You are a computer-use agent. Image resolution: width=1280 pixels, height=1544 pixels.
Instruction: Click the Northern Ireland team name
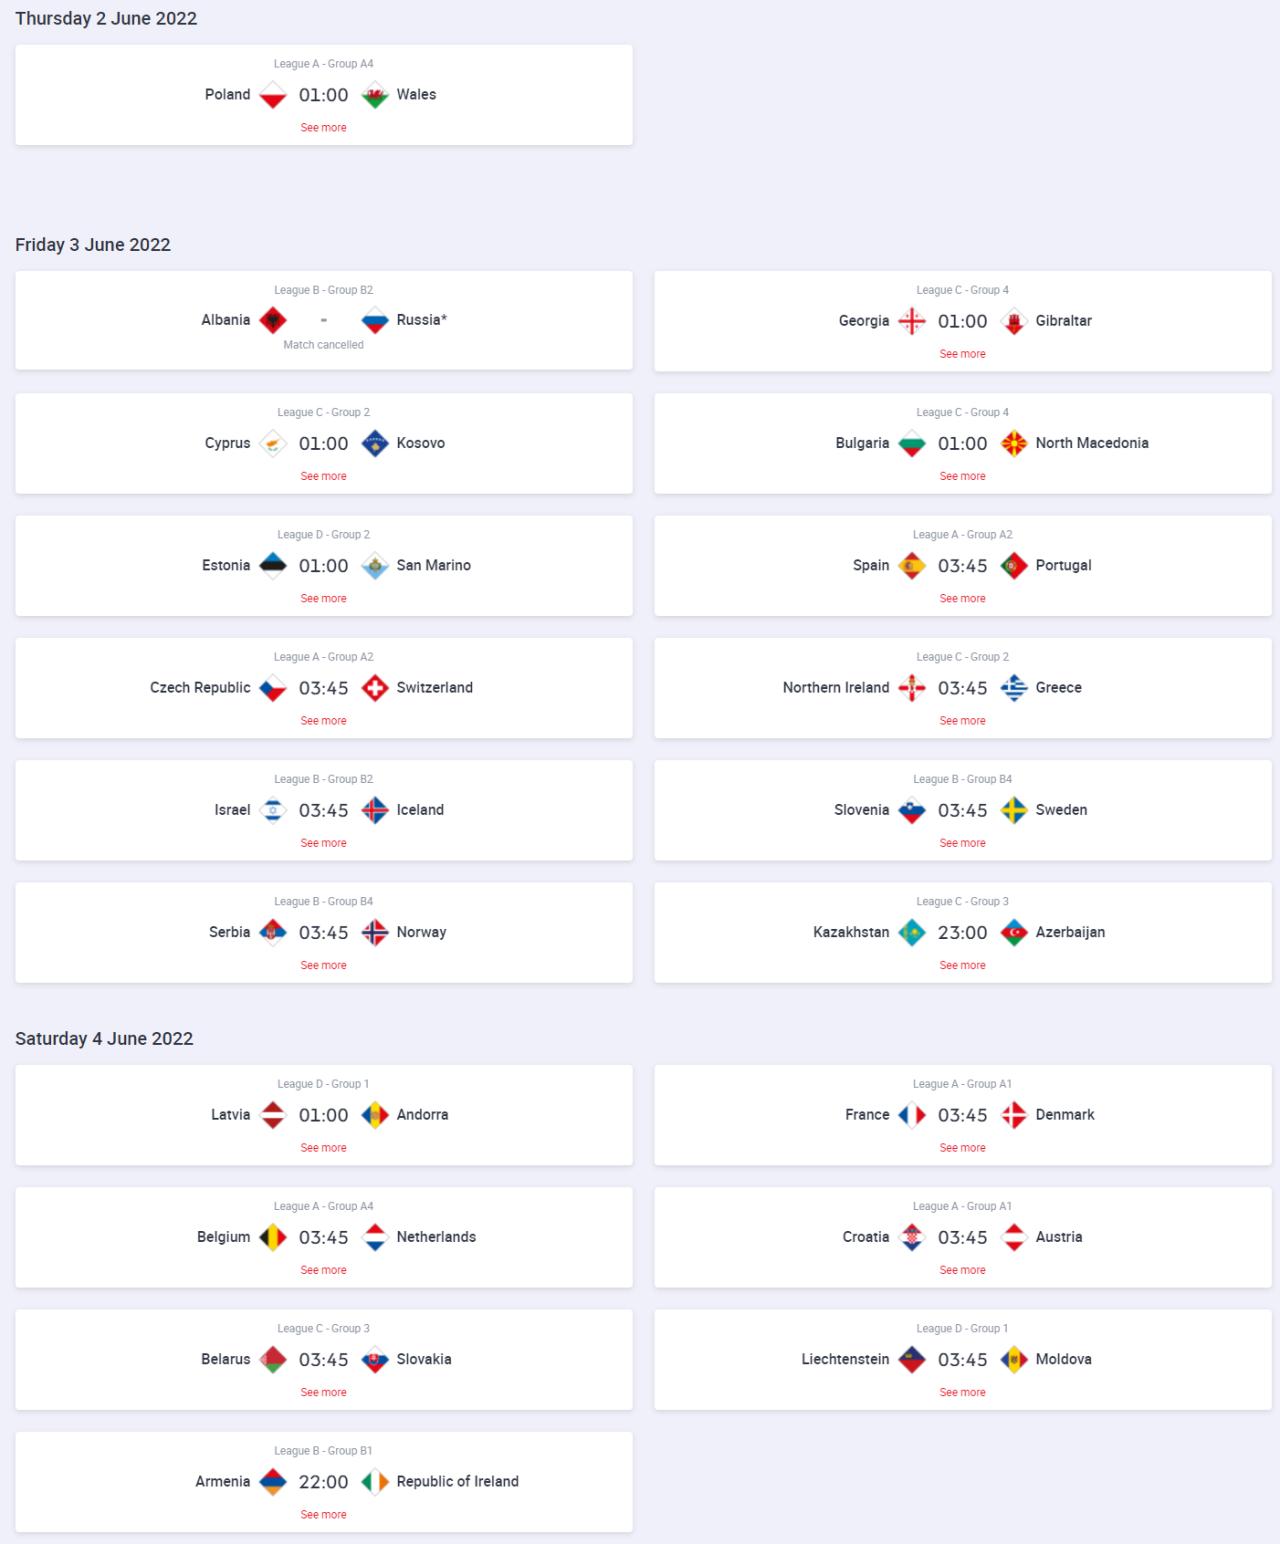tap(836, 688)
